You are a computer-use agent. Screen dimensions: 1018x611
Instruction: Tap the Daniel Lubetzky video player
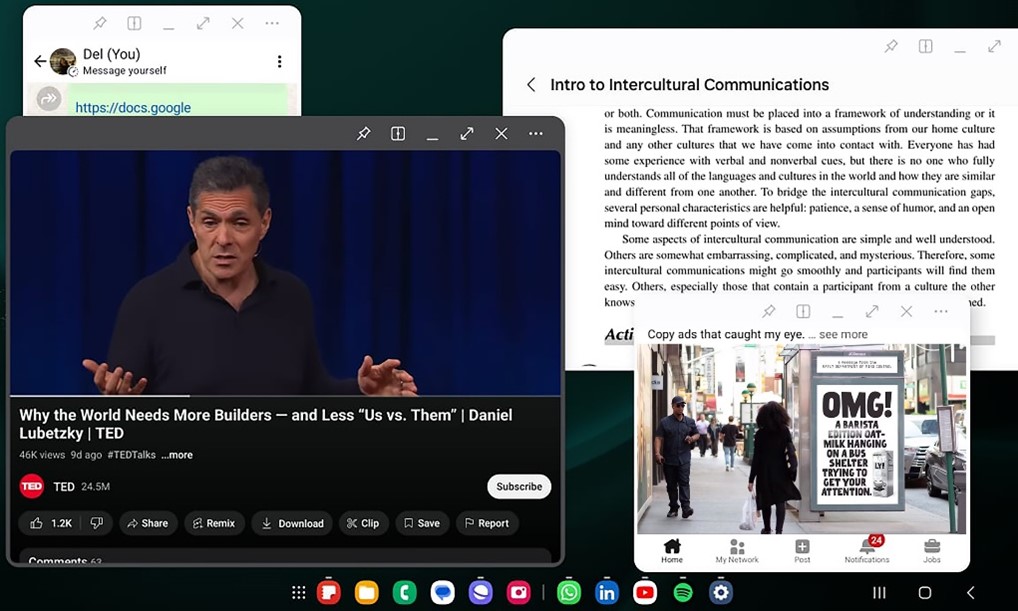[x=285, y=273]
